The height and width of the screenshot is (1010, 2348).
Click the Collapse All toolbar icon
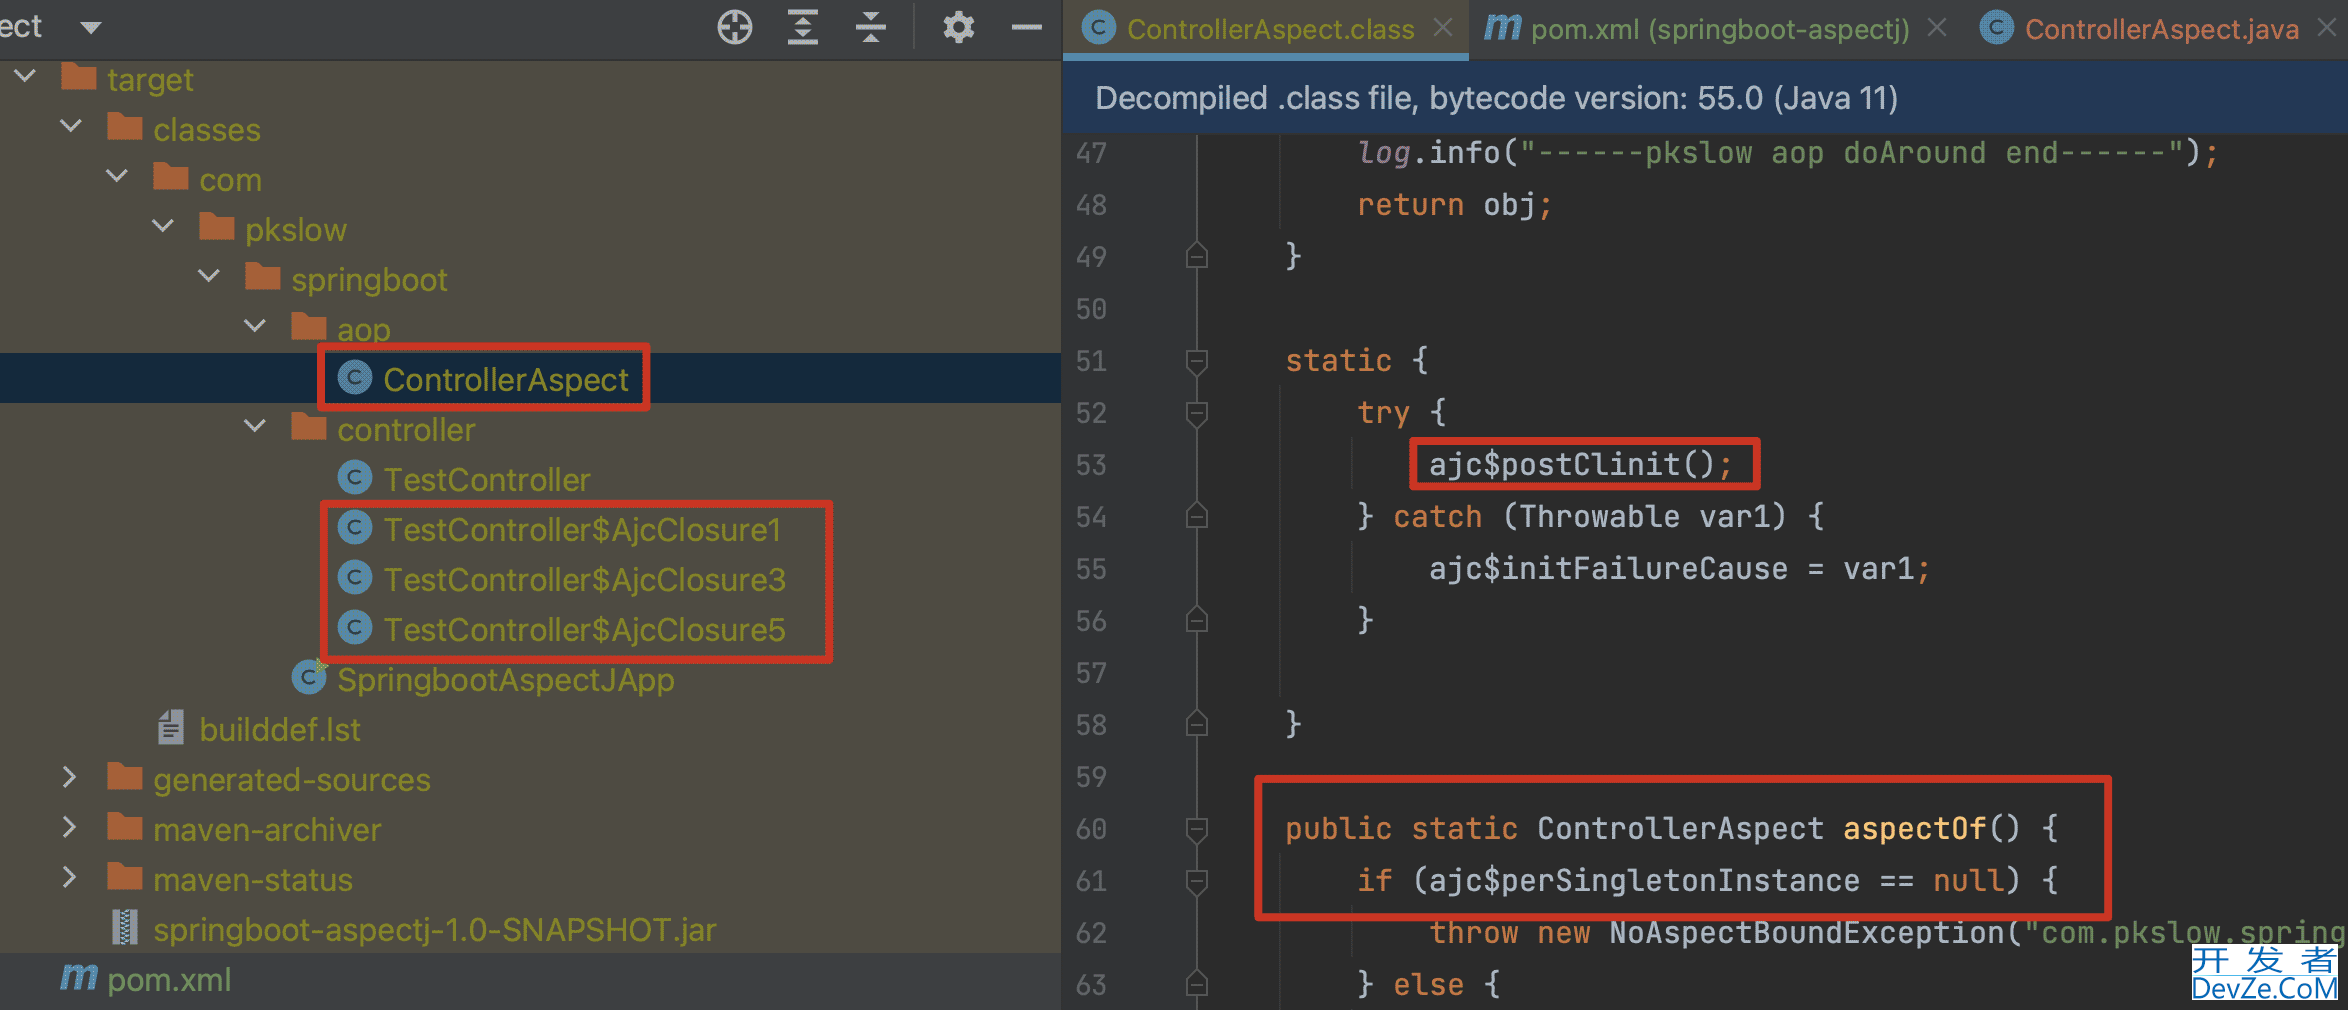[871, 27]
